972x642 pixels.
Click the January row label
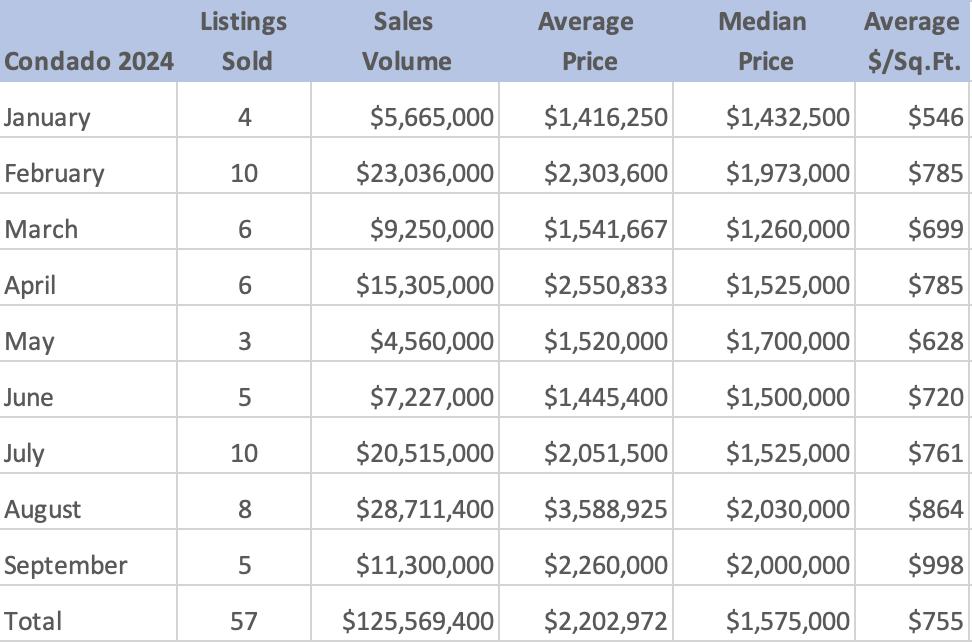point(47,117)
